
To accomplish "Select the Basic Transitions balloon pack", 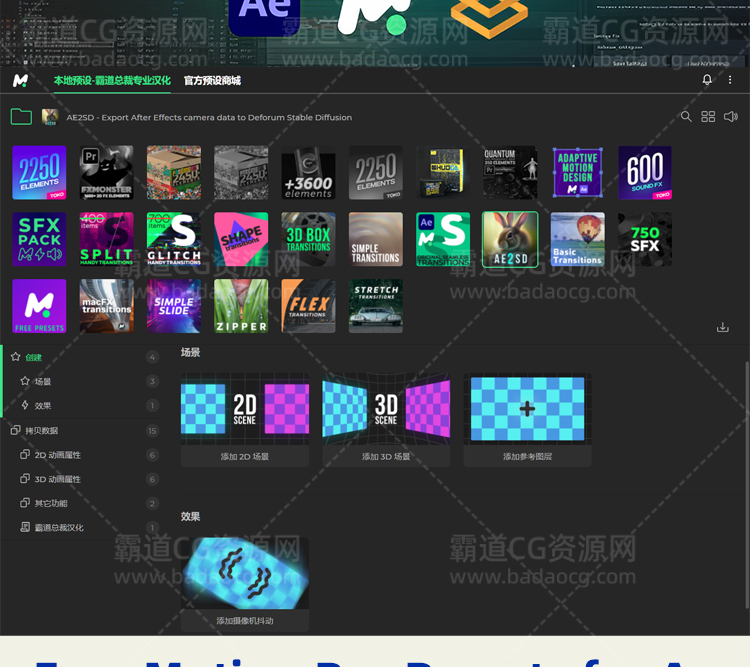I will 578,239.
